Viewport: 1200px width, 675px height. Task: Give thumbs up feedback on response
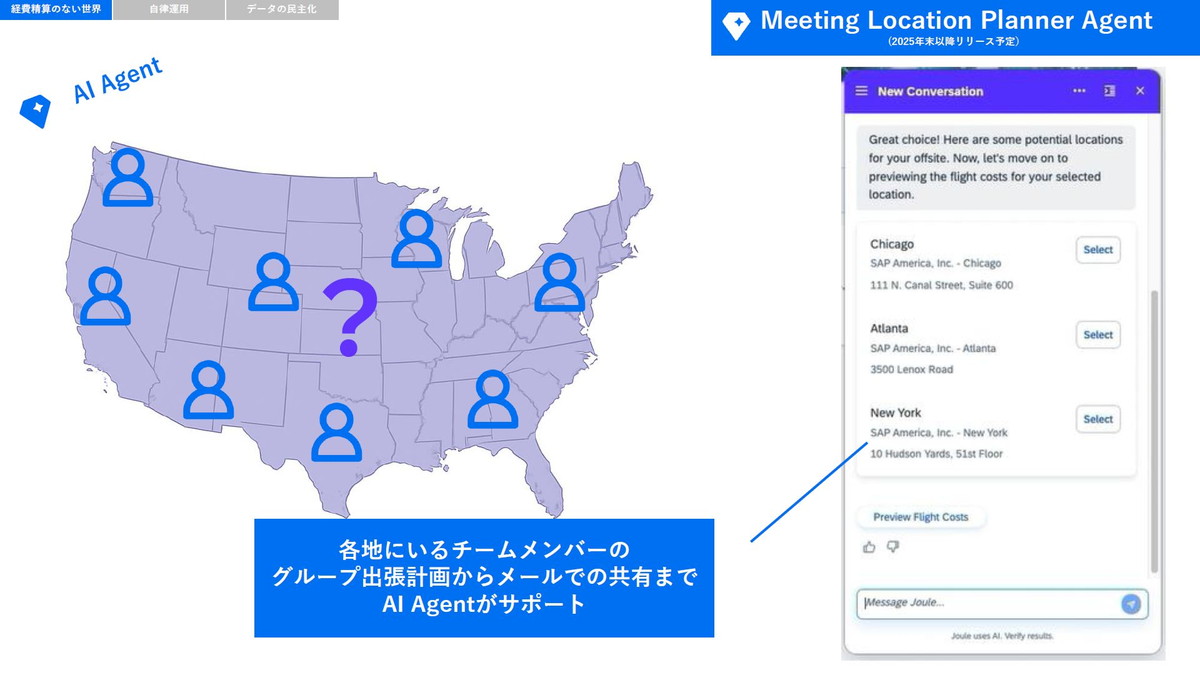869,547
